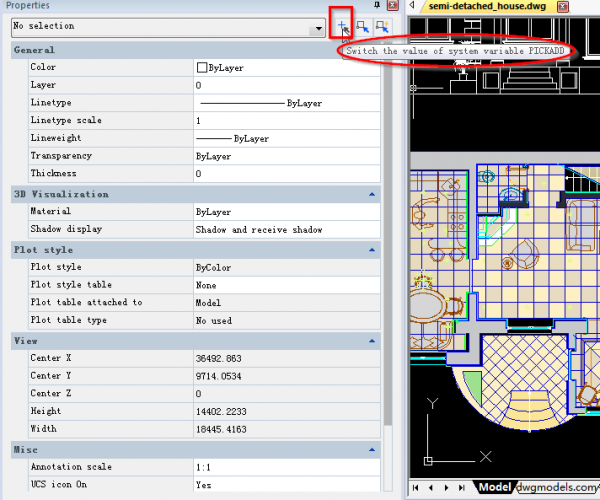Click the Transparency ByLayer value

coord(287,156)
